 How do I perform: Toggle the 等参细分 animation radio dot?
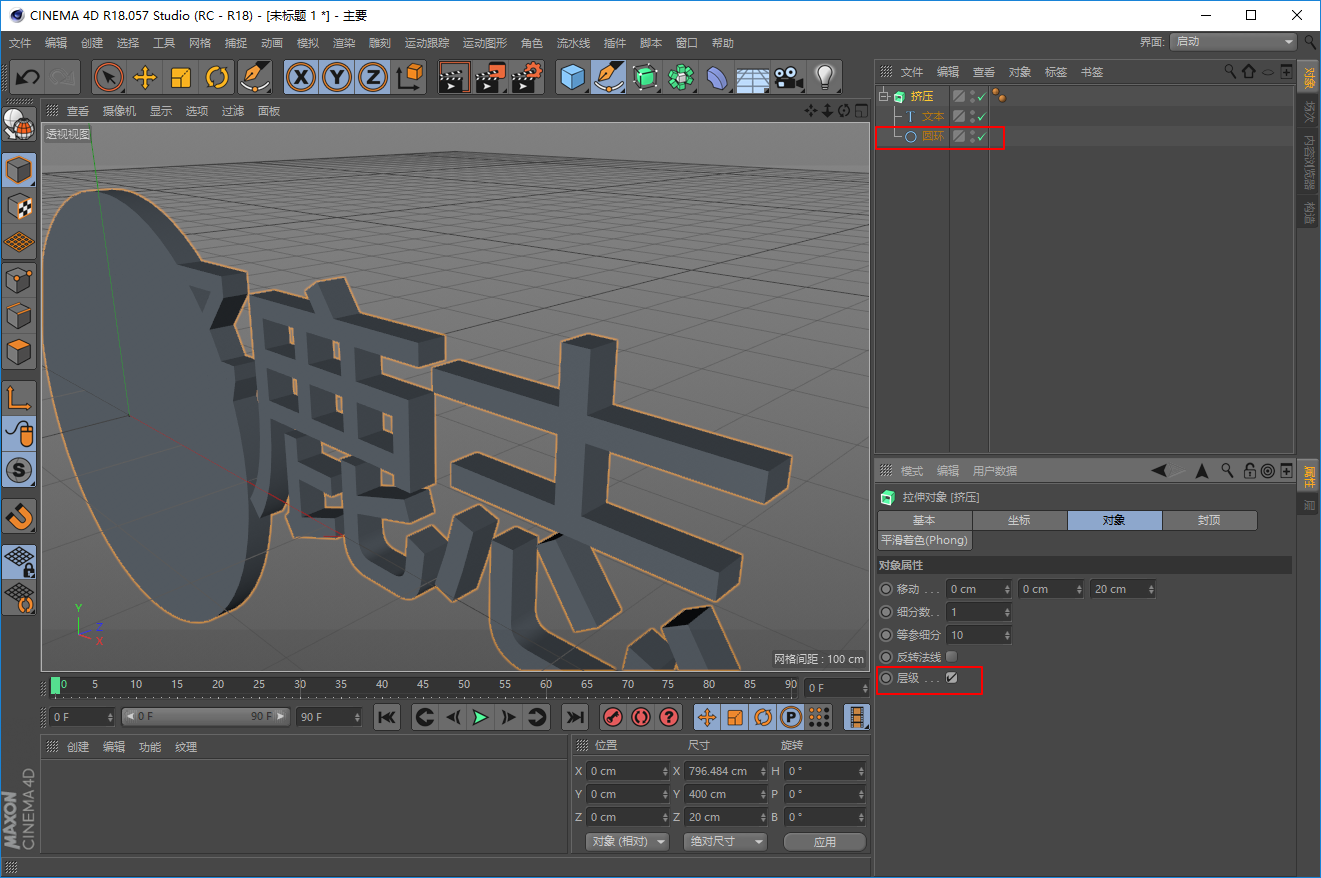pyautogui.click(x=886, y=634)
